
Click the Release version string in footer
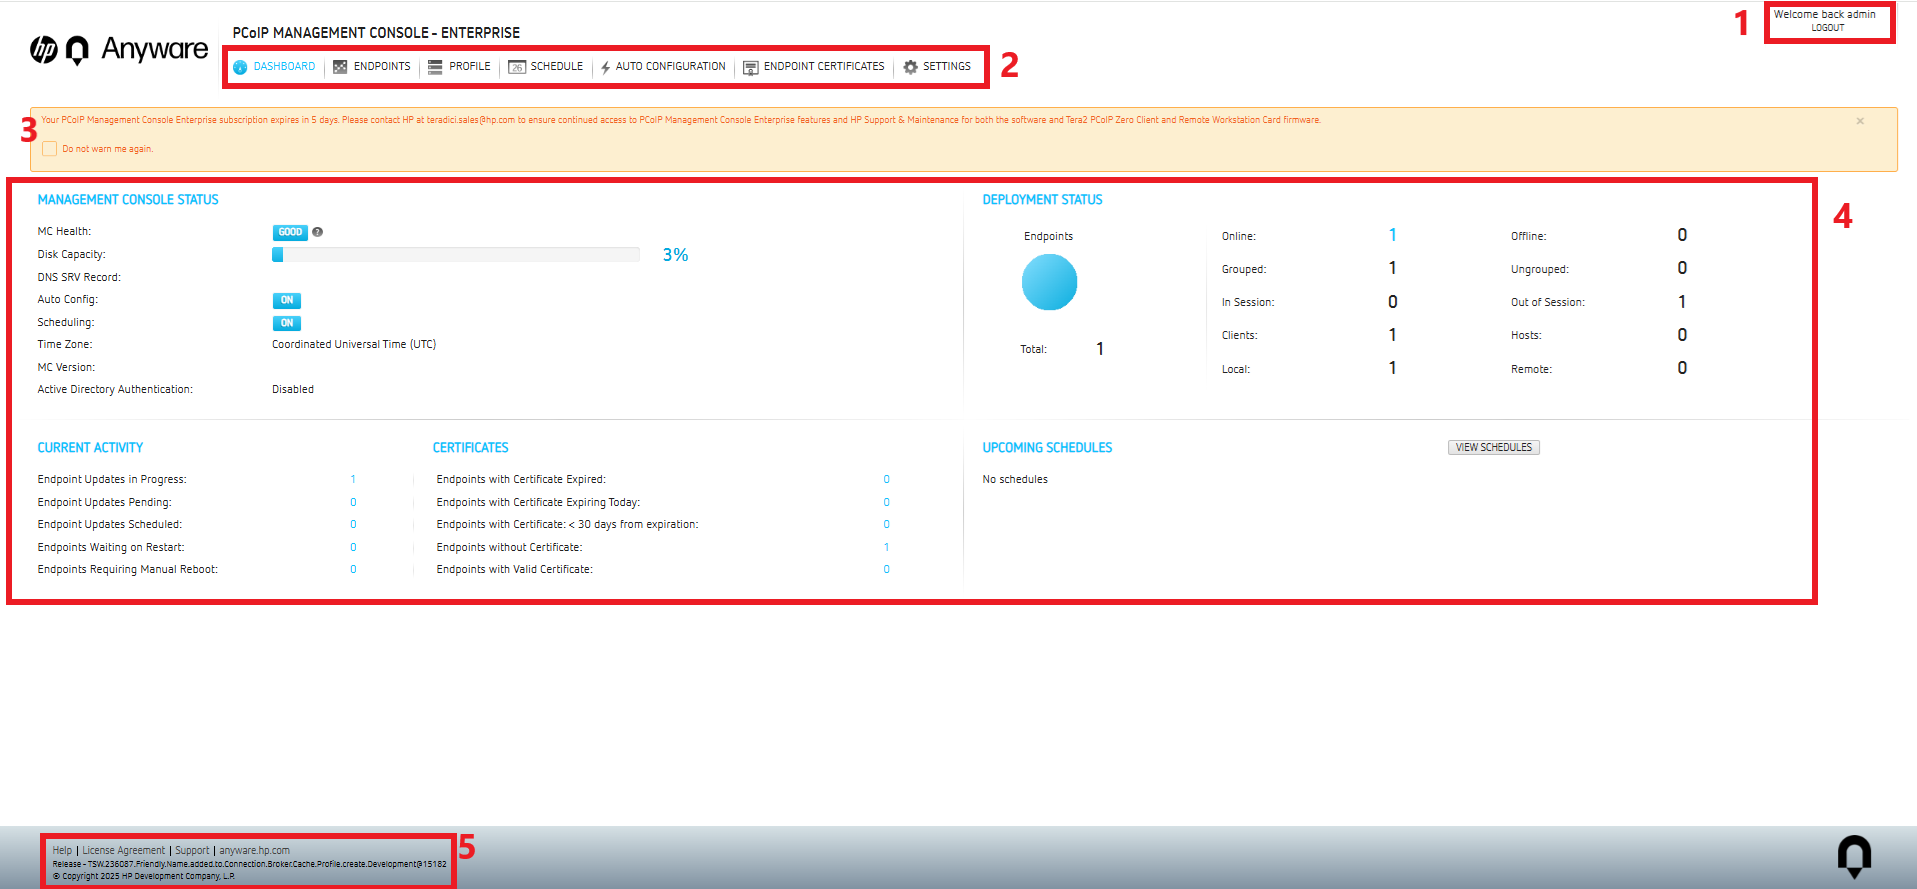250,864
